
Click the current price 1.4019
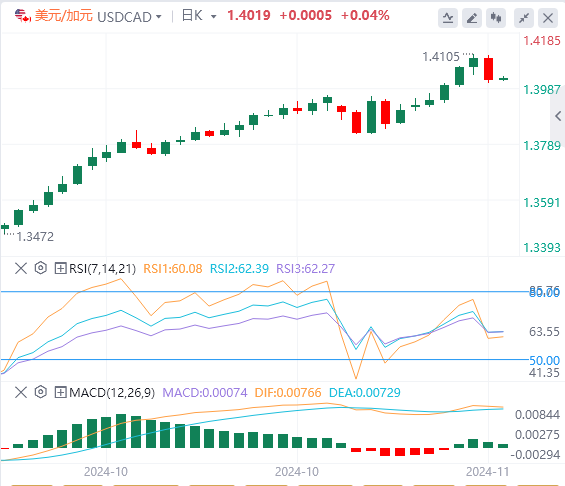(x=249, y=15)
